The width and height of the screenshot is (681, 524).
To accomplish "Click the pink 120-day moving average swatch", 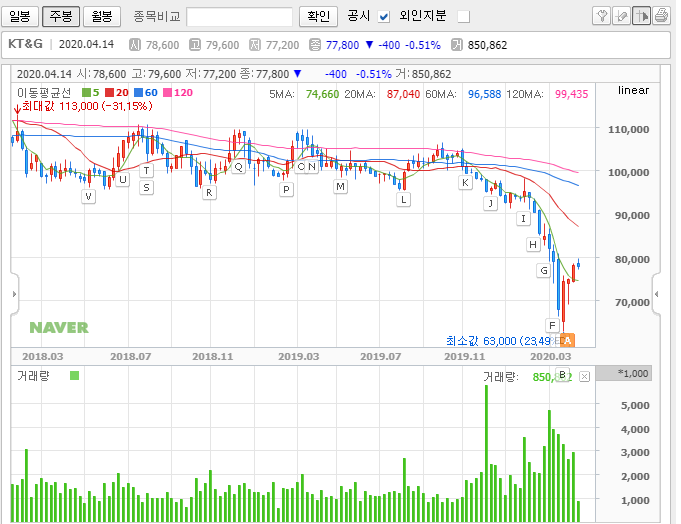I will (168, 92).
